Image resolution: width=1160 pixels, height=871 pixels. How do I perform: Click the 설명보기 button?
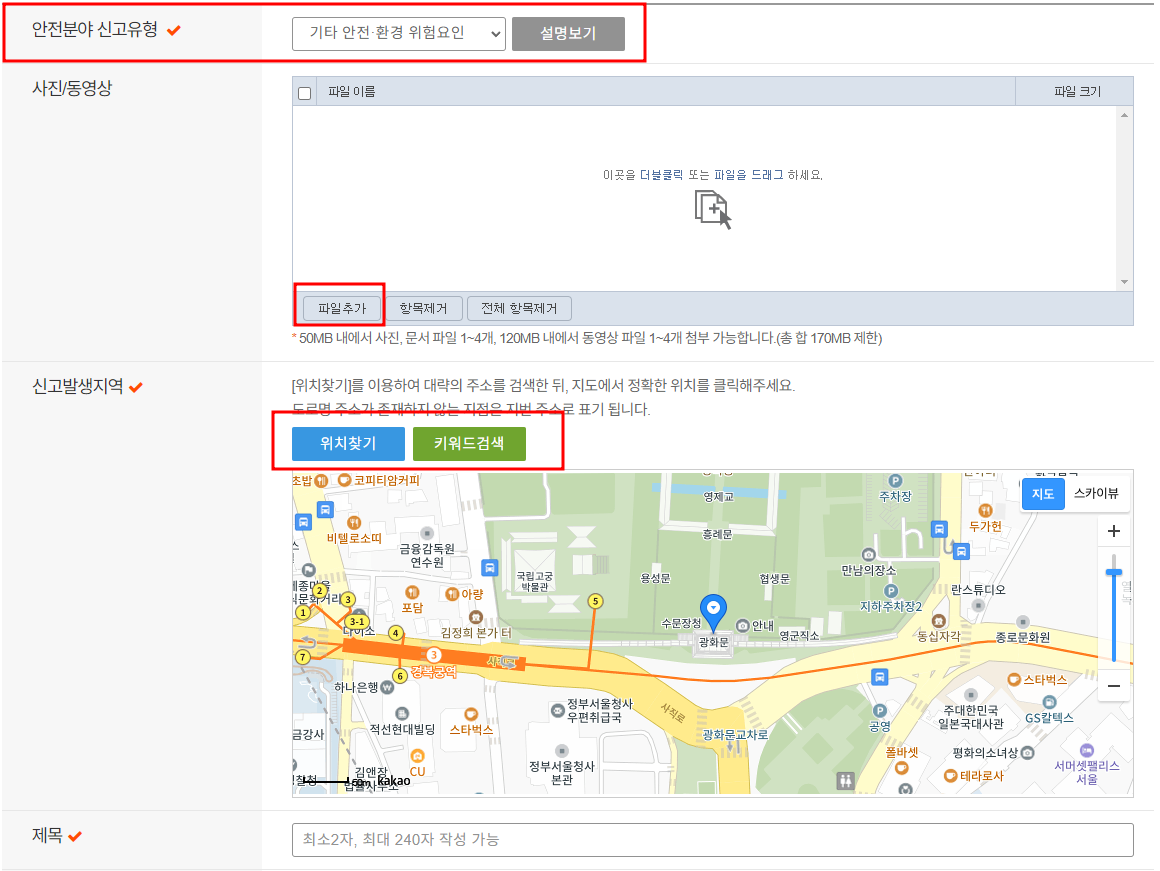(567, 33)
